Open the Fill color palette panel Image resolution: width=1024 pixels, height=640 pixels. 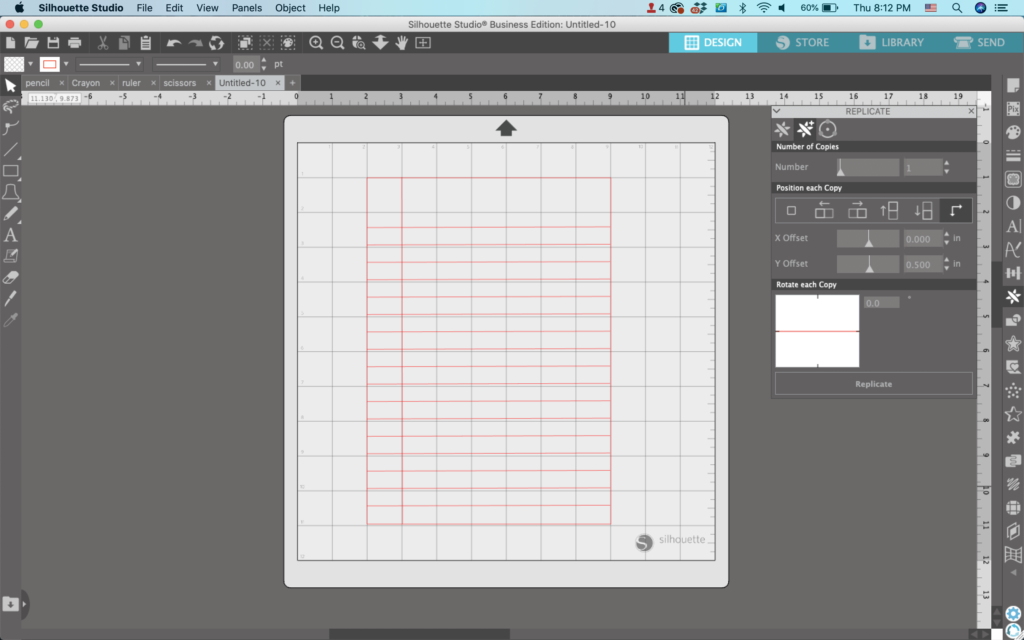tap(1013, 133)
